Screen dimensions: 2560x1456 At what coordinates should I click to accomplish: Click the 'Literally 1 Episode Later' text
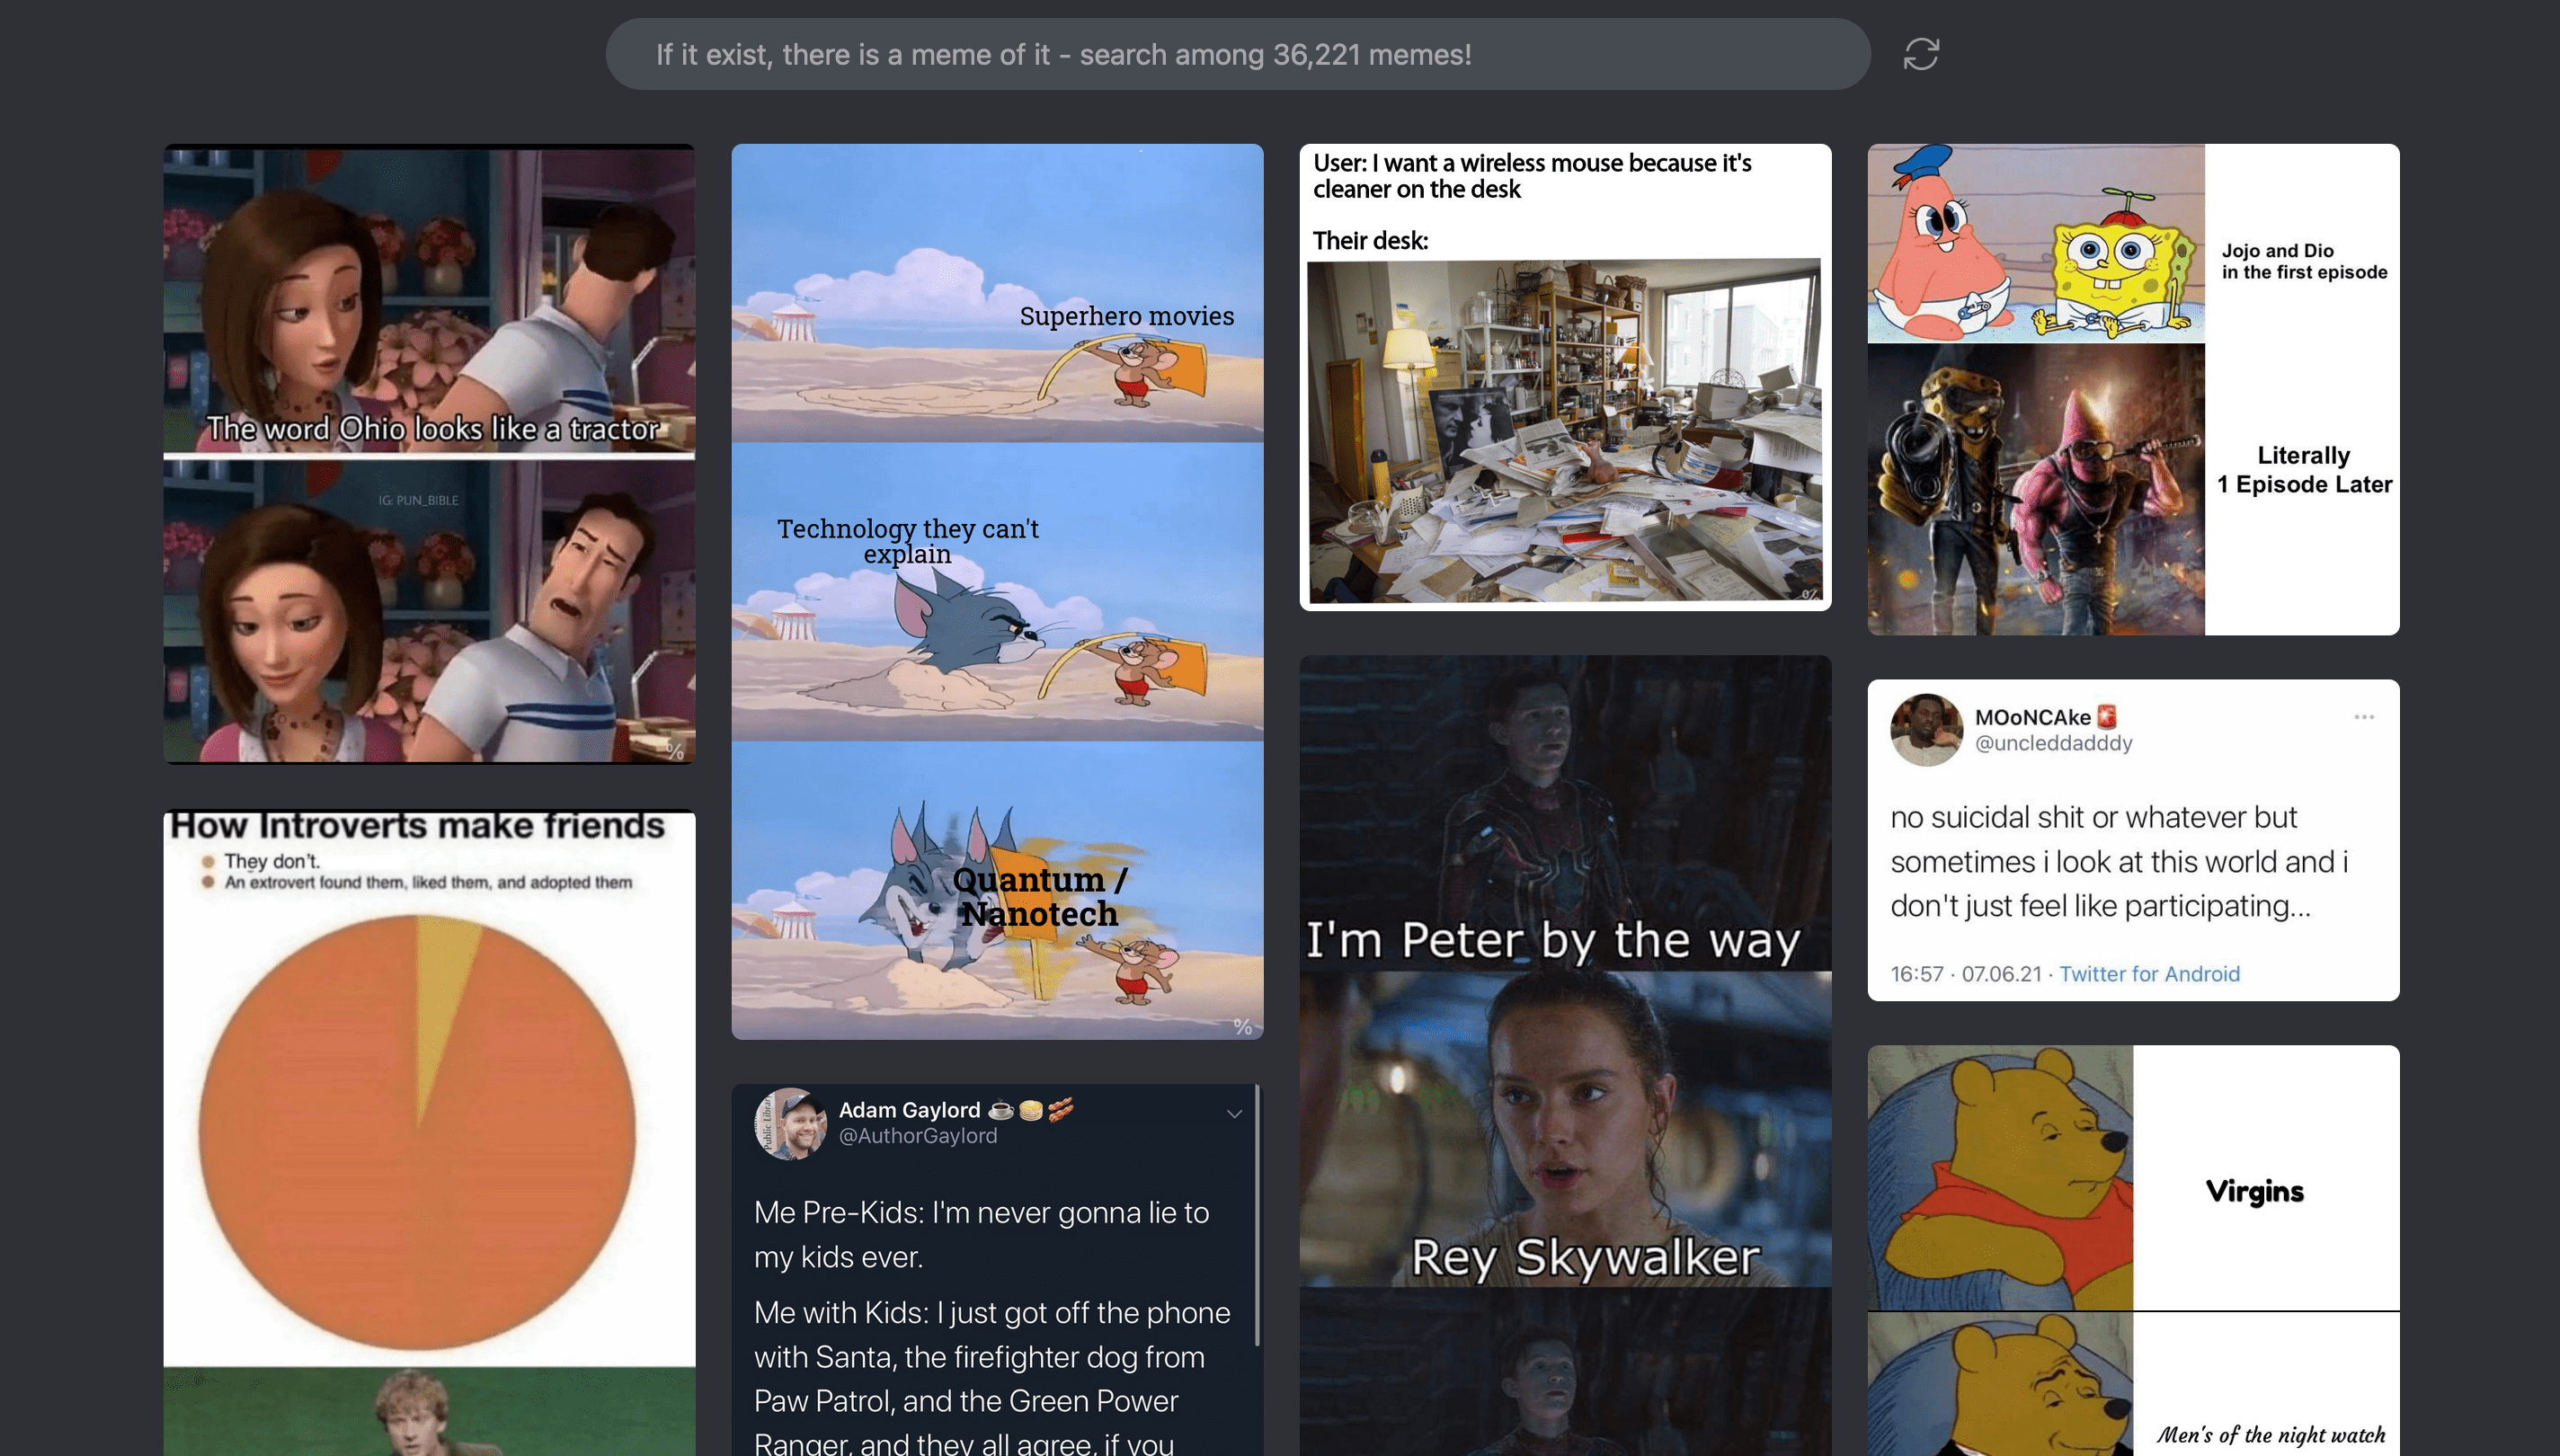2304,470
